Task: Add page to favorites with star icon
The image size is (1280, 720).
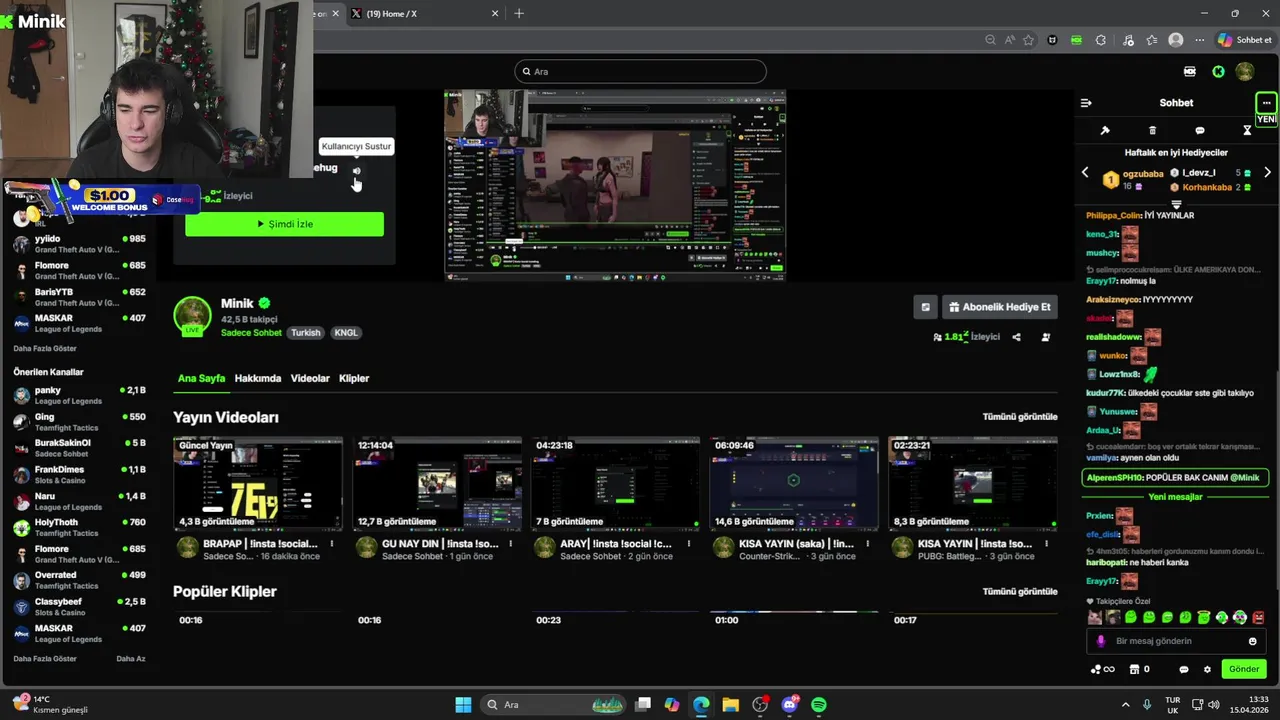Action: [1028, 40]
